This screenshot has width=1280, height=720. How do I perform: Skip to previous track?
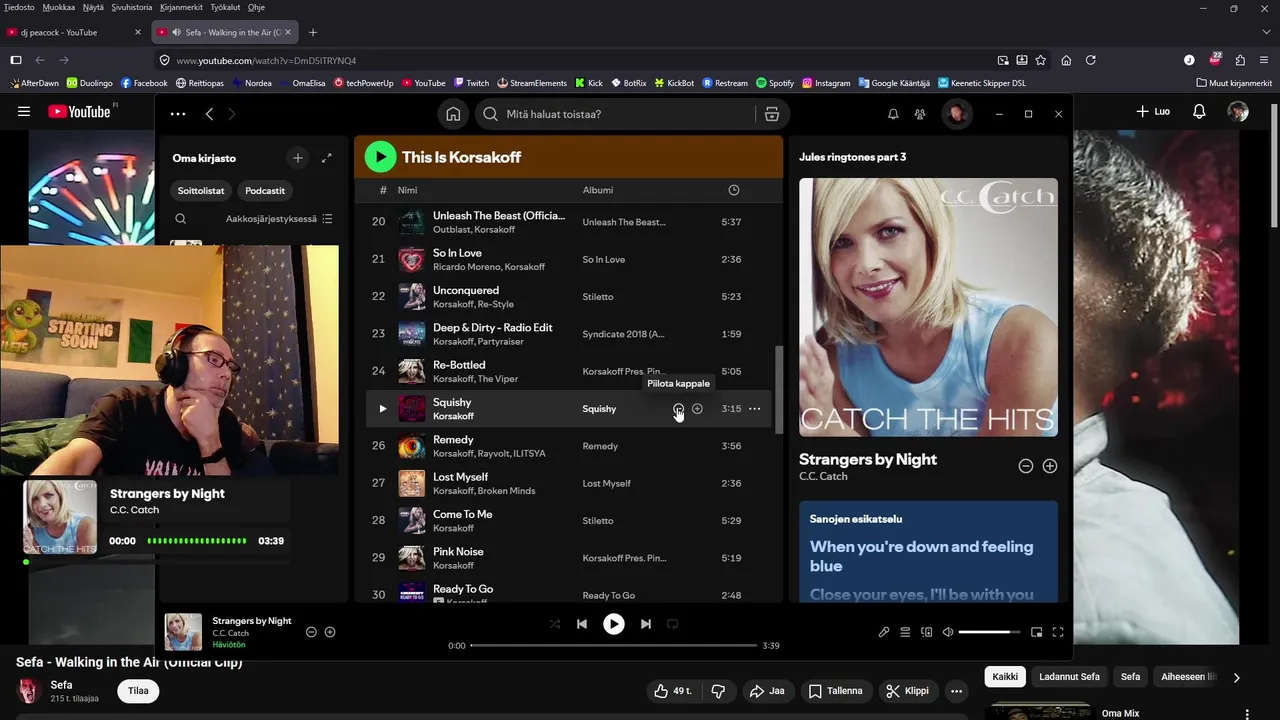[582, 624]
